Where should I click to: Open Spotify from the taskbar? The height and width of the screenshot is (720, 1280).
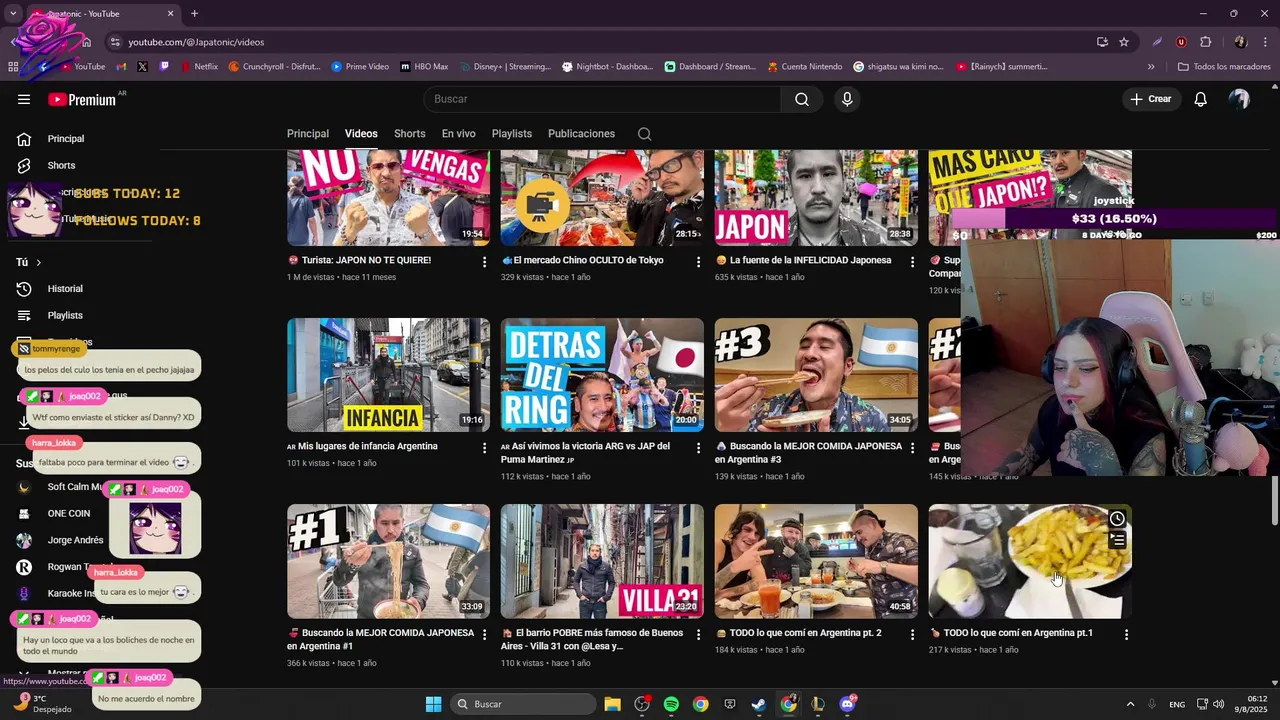tap(671, 704)
